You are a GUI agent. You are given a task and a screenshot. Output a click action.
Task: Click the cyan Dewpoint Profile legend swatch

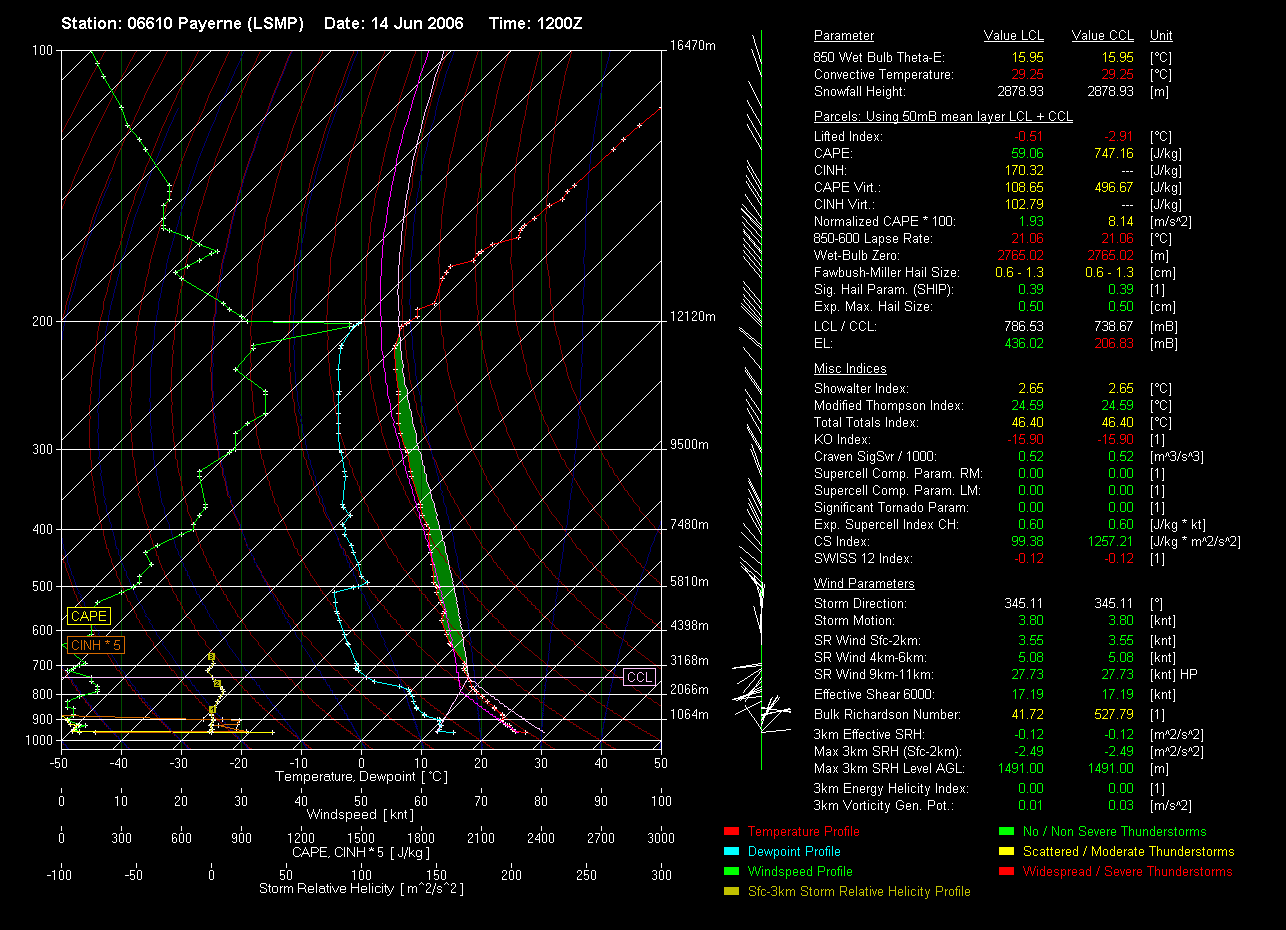point(730,852)
